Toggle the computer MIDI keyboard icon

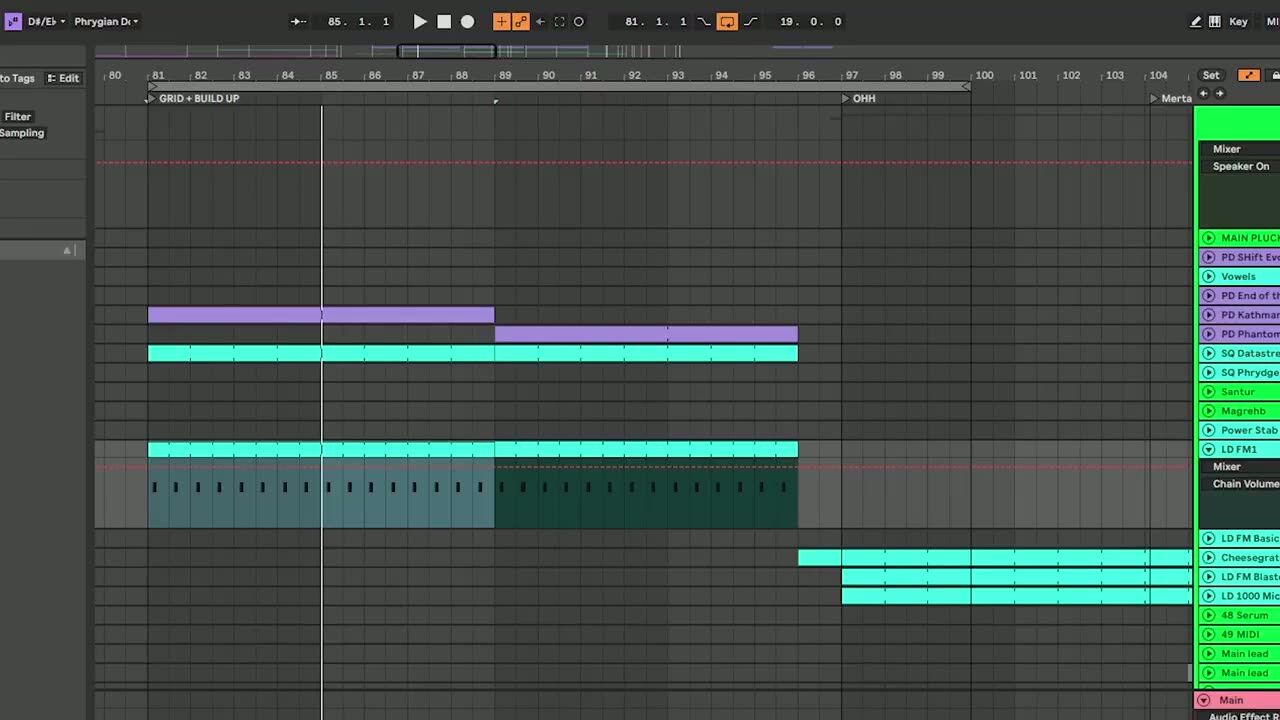[x=1214, y=21]
